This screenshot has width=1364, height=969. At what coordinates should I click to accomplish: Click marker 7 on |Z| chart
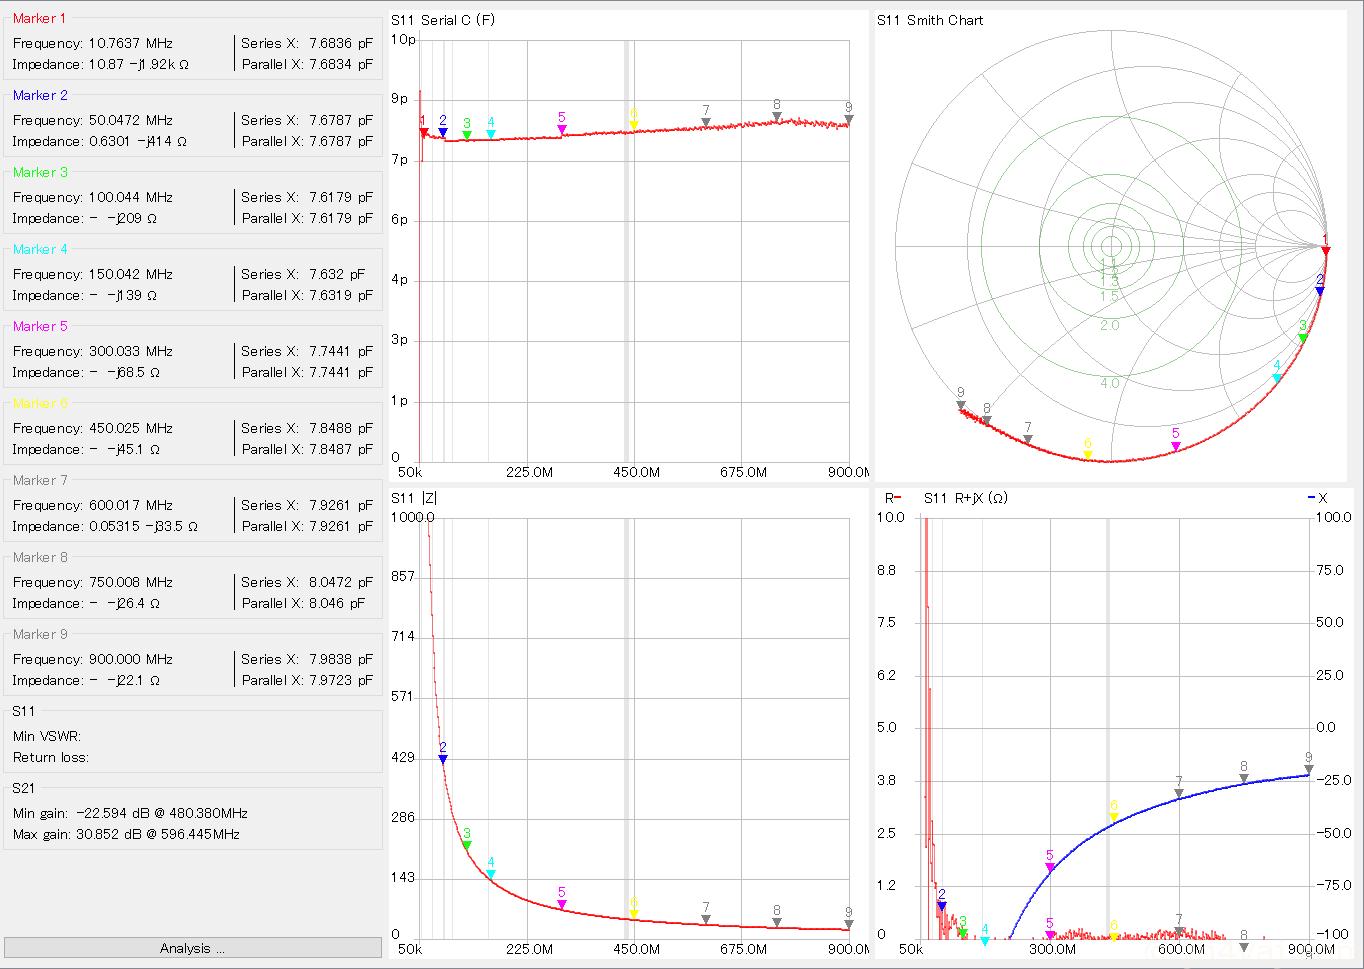pyautogui.click(x=706, y=919)
